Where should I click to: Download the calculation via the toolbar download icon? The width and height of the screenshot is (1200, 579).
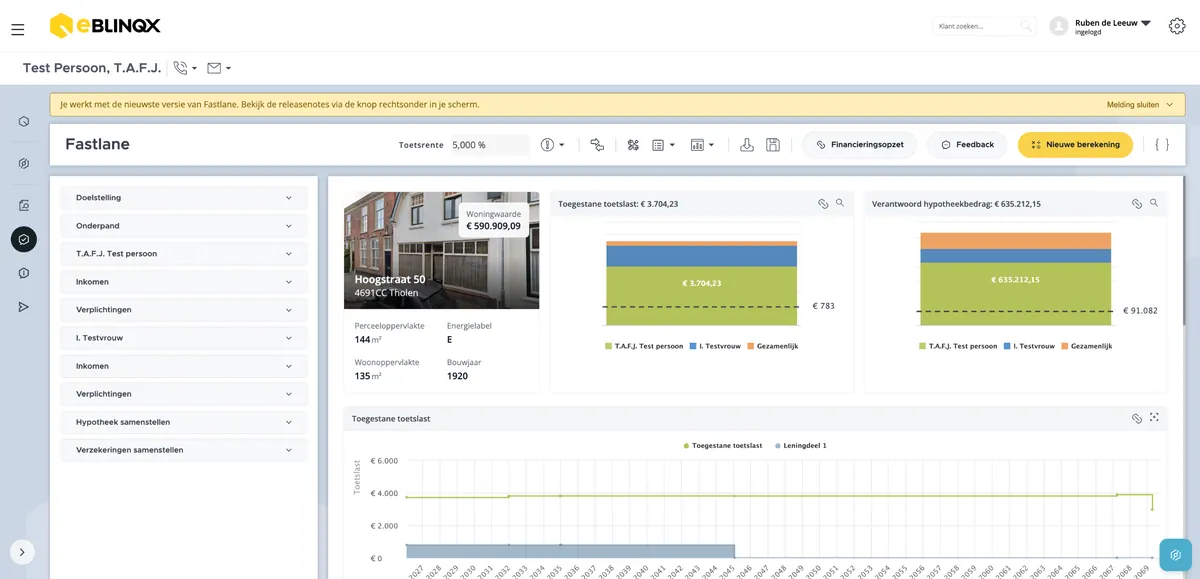pos(746,145)
